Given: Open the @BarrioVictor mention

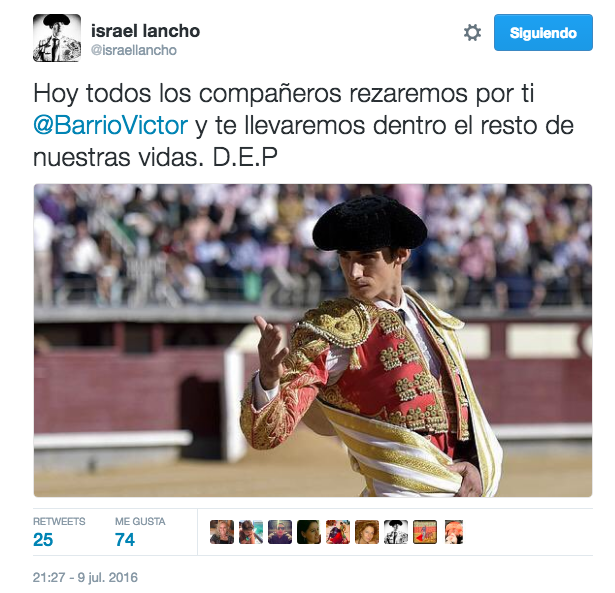Looking at the screenshot, I should 111,126.
